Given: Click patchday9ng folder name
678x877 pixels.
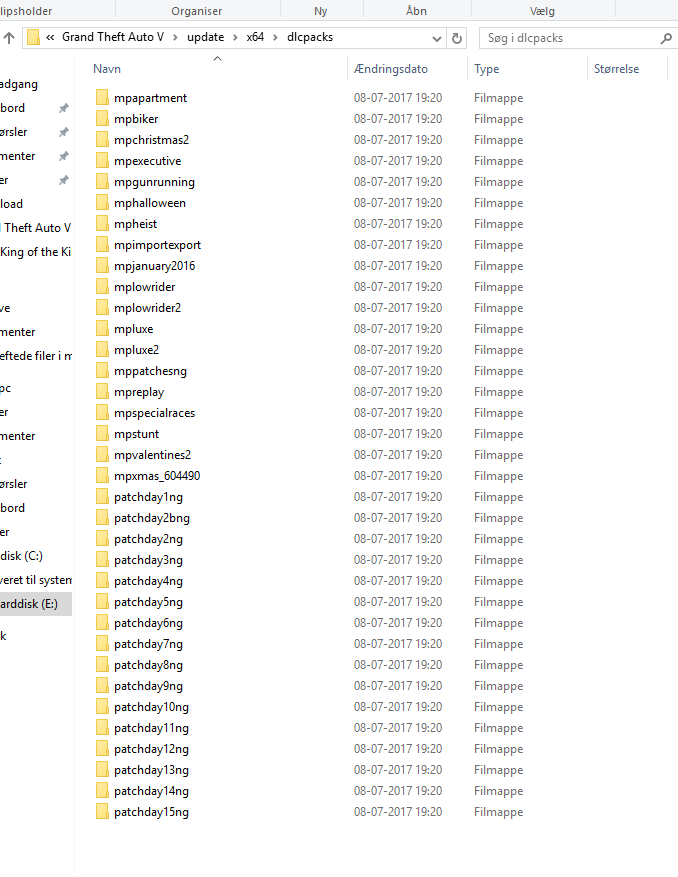Looking at the screenshot, I should tap(148, 686).
